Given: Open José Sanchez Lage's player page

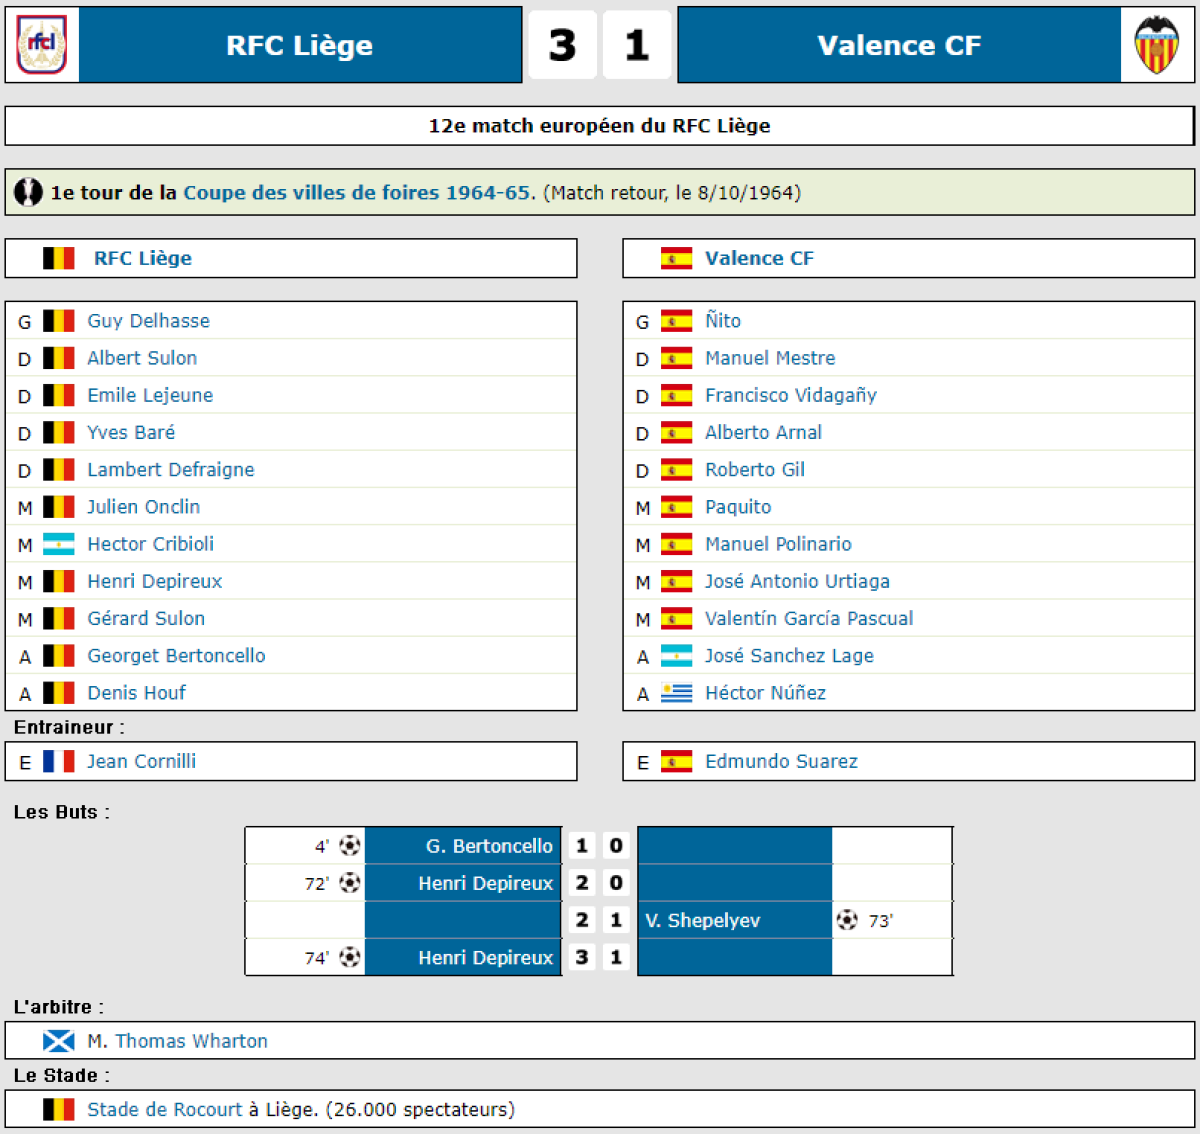Looking at the screenshot, I should pyautogui.click(x=789, y=656).
